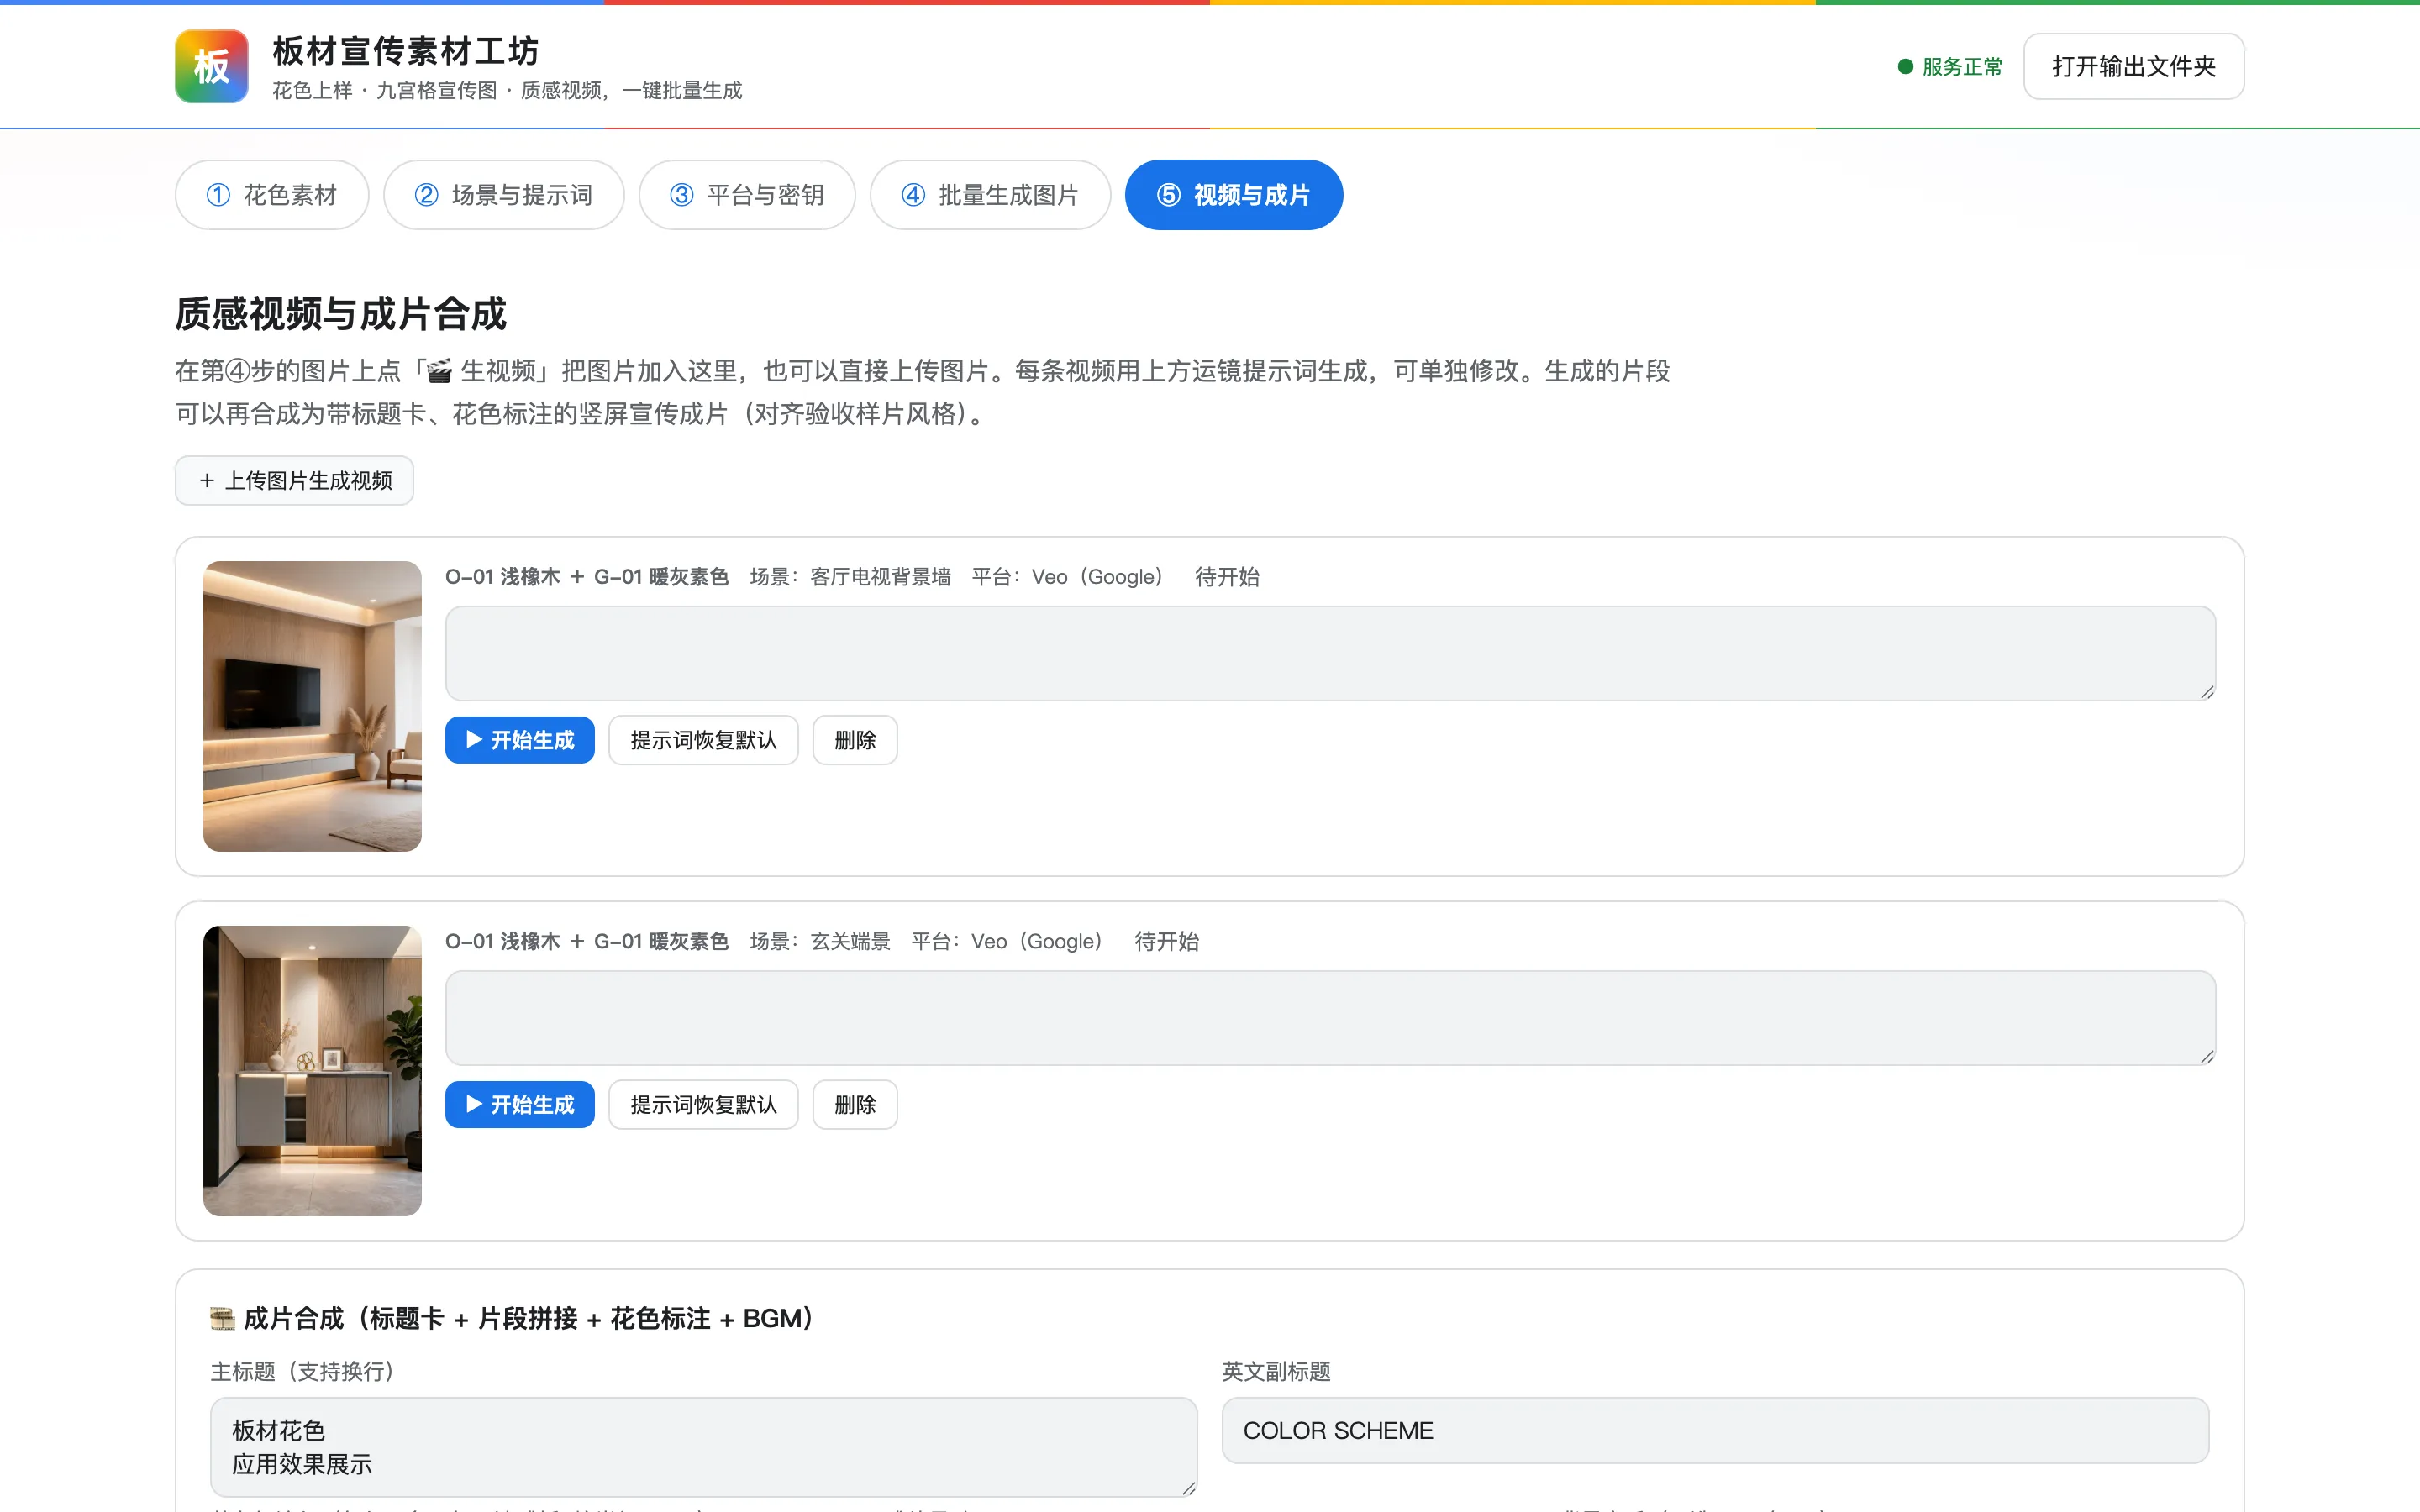Open the 客厅电视背景墙 scene thumbnail
The width and height of the screenshot is (2420, 1512).
click(312, 706)
